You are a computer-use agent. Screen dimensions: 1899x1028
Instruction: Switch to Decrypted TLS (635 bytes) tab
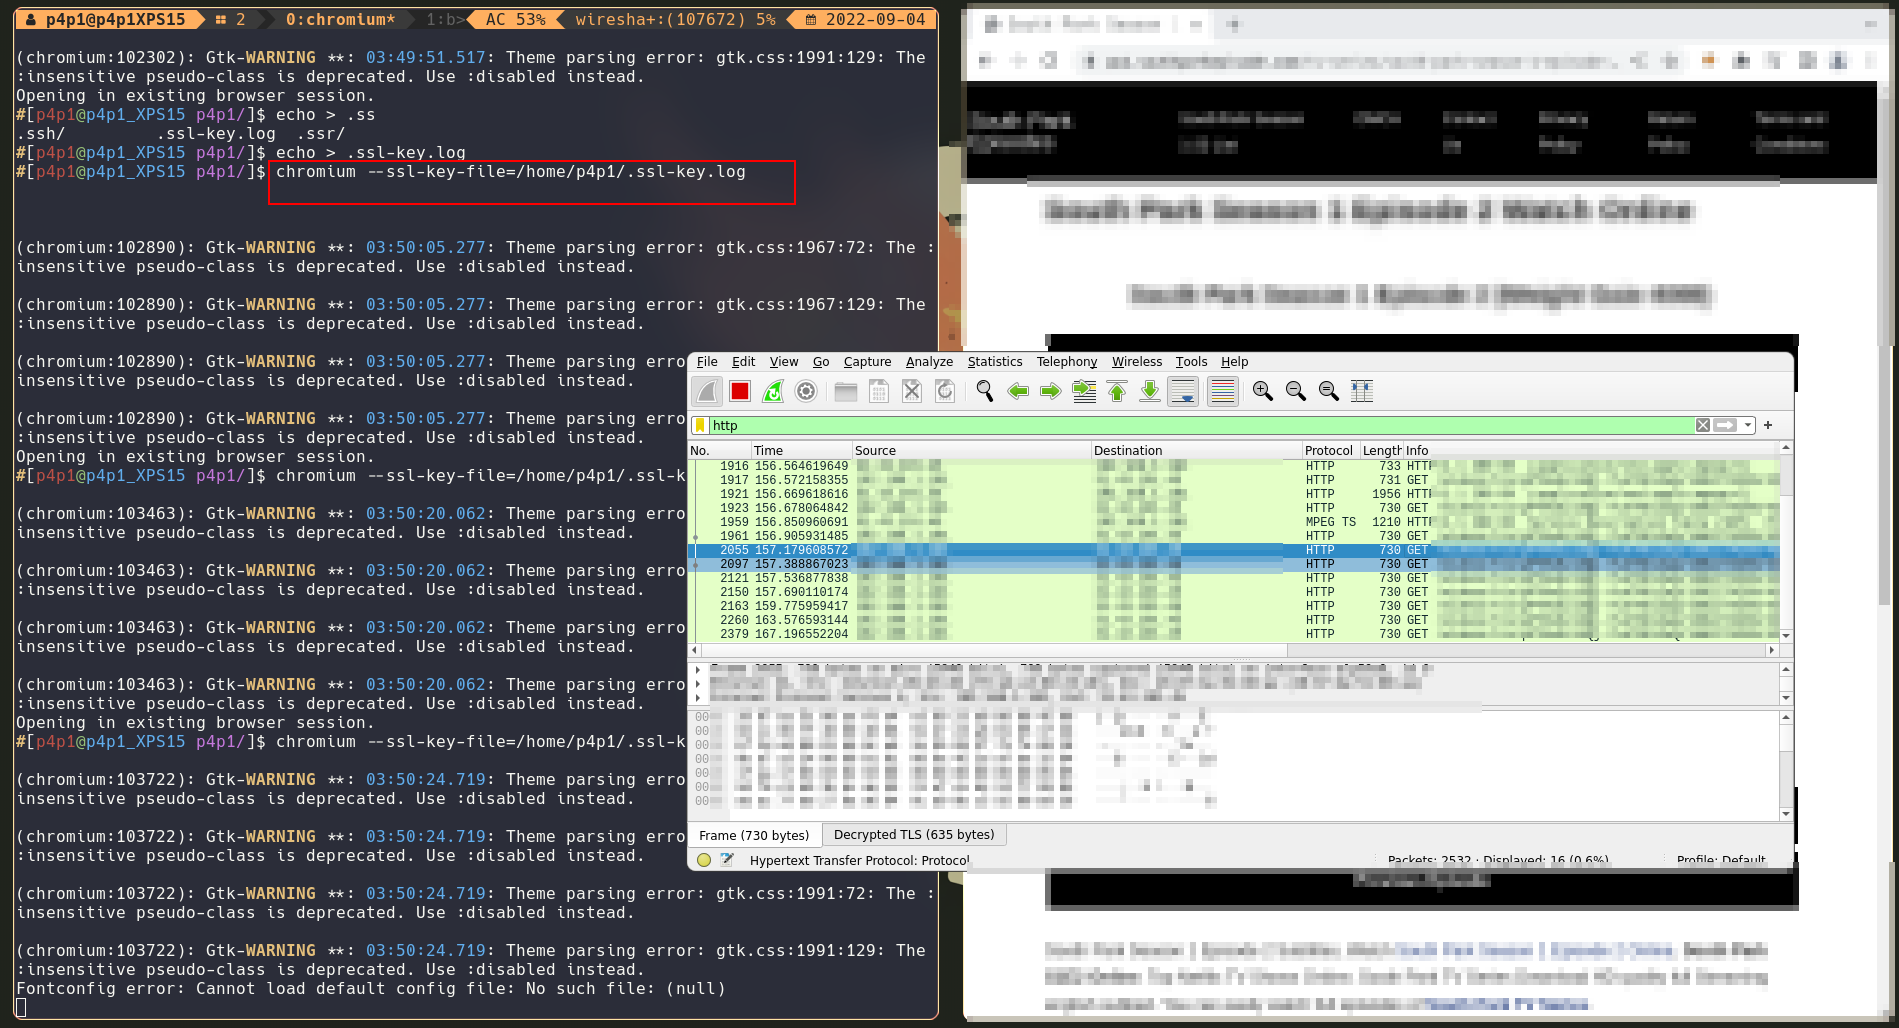tap(913, 835)
